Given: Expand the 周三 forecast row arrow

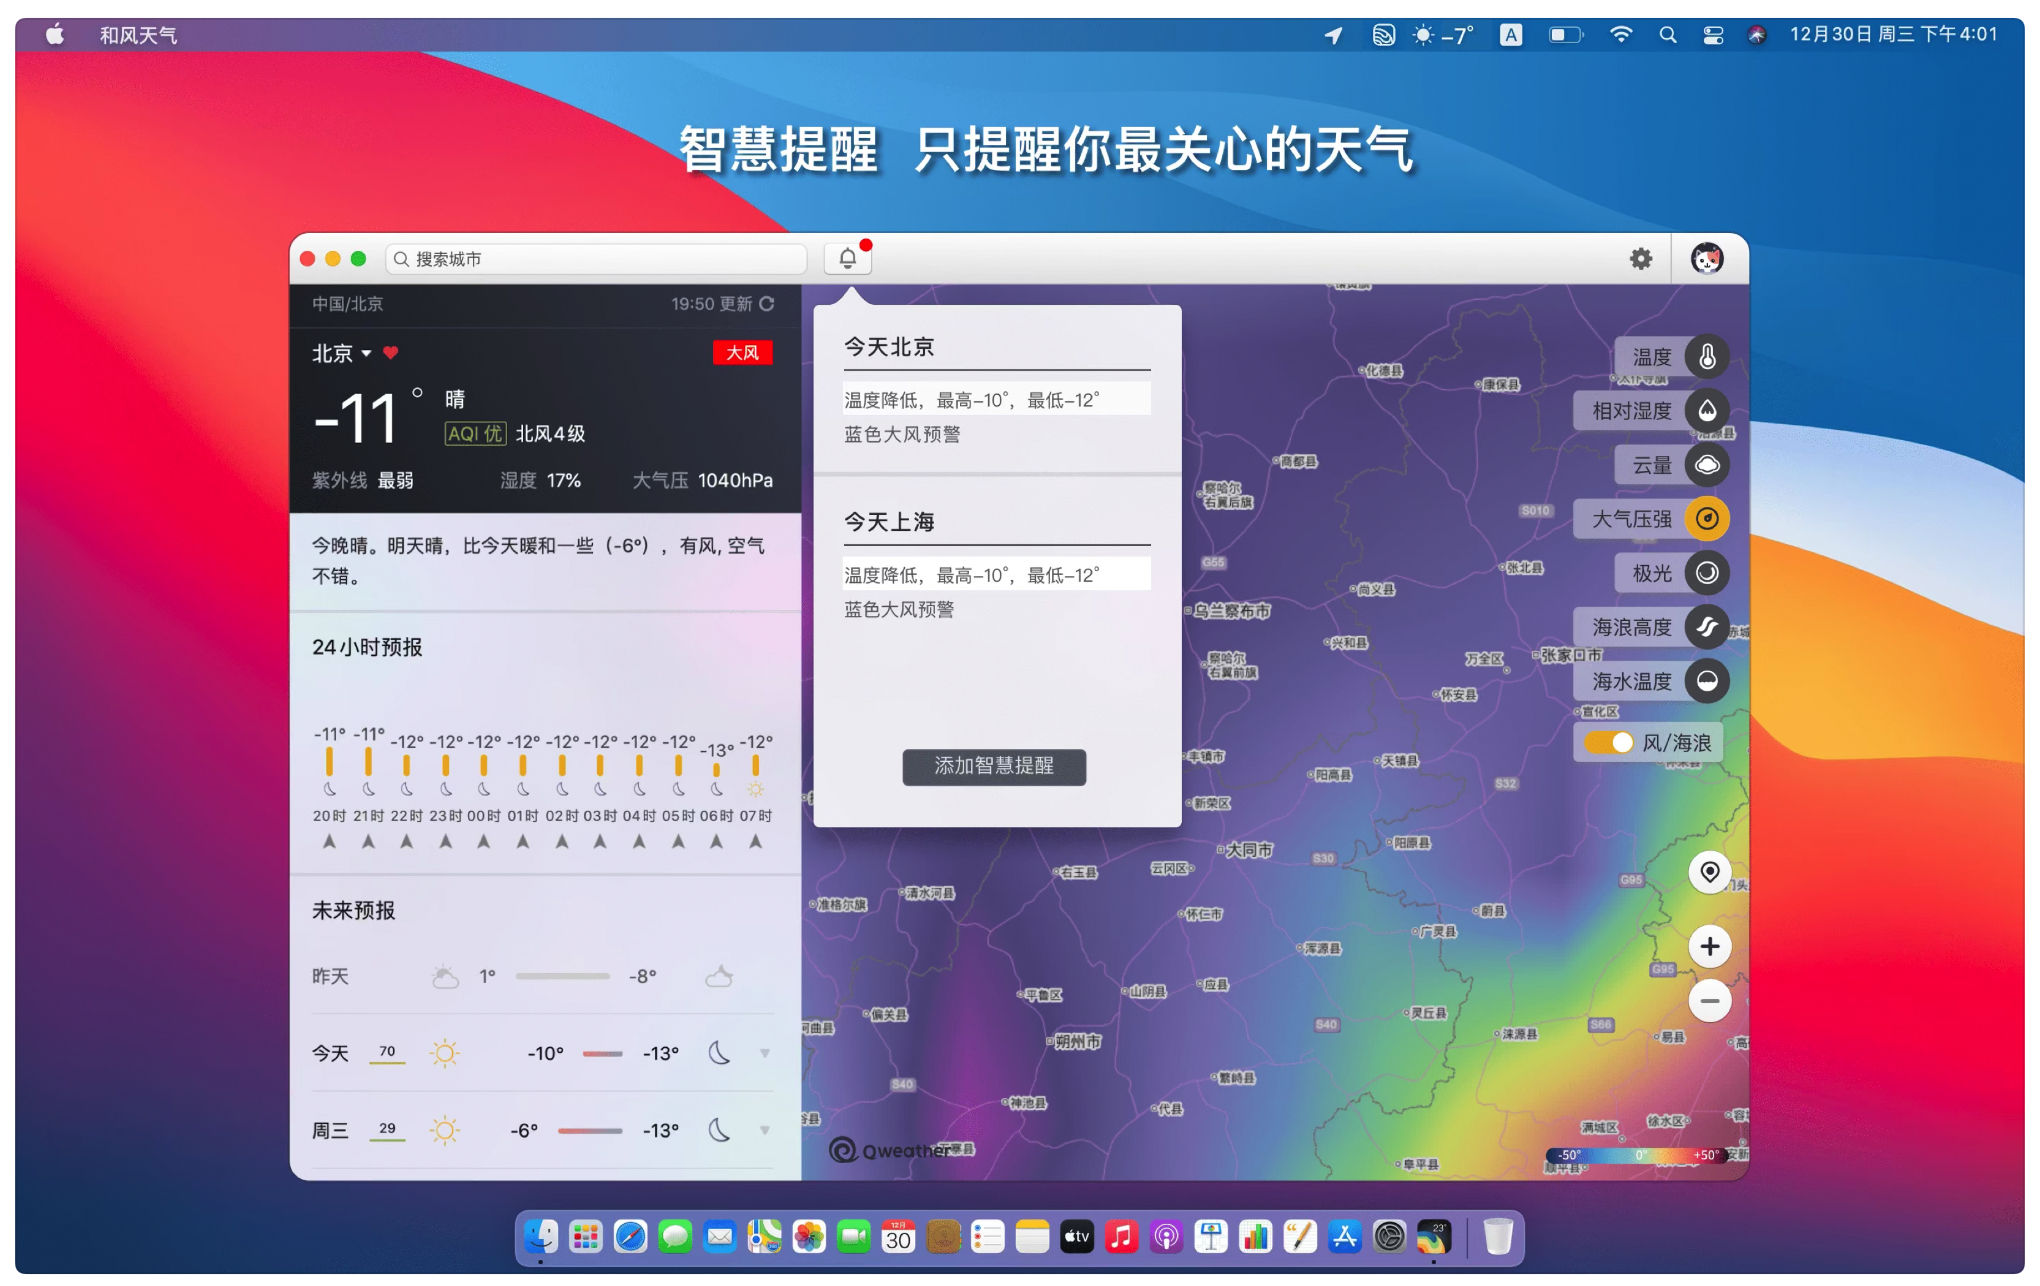Looking at the screenshot, I should coord(765,1130).
